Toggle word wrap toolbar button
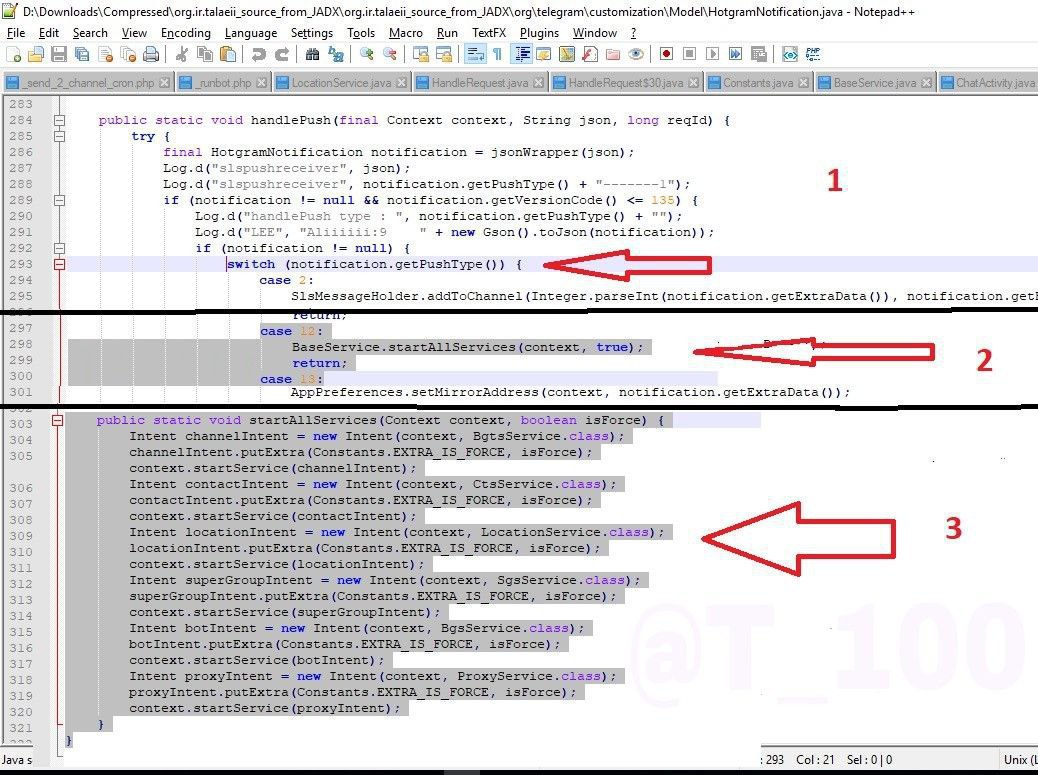Screen dimensions: 1038x775 click(x=475, y=54)
